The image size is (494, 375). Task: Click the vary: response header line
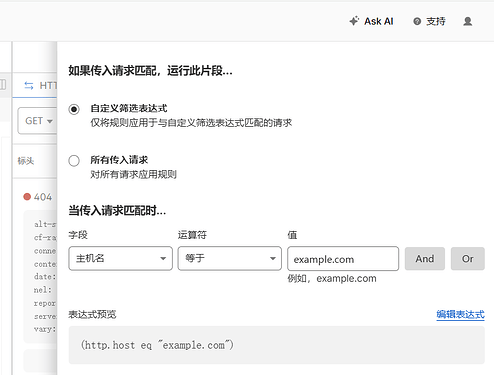(x=45, y=329)
